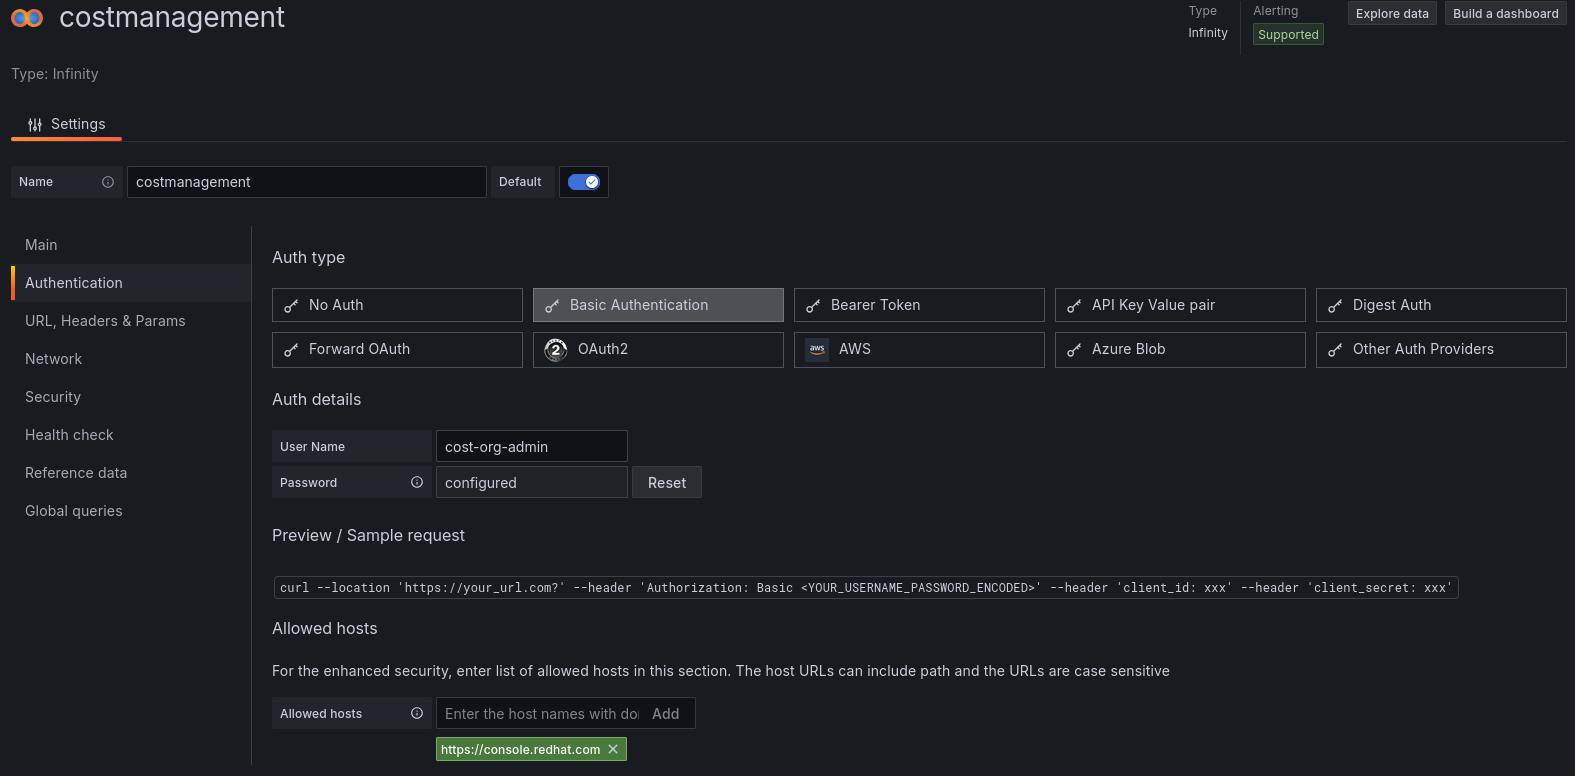
Task: Open URL, Headers & Params section
Action: point(105,321)
